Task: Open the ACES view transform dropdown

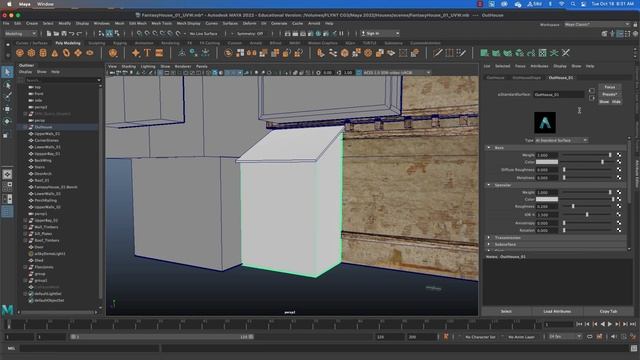Action: click(x=396, y=73)
